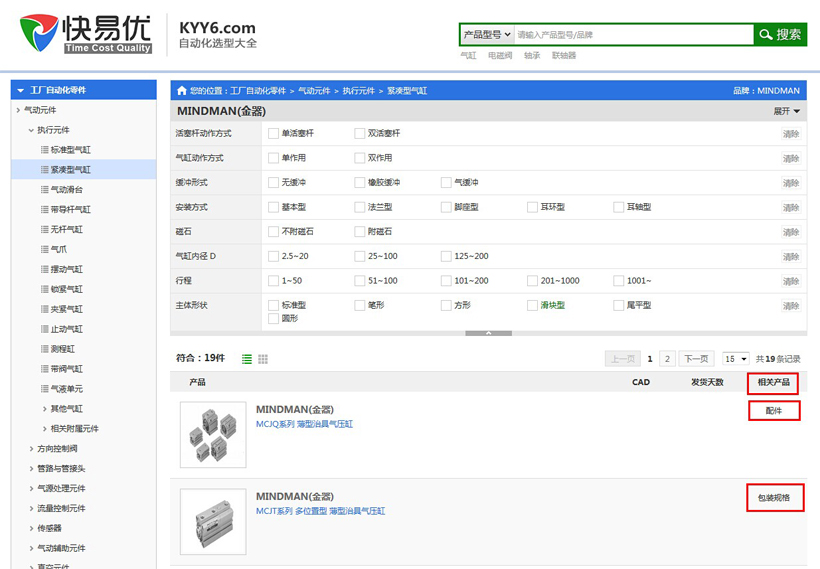Collapse the 执行元件 tree node

(x=31, y=130)
